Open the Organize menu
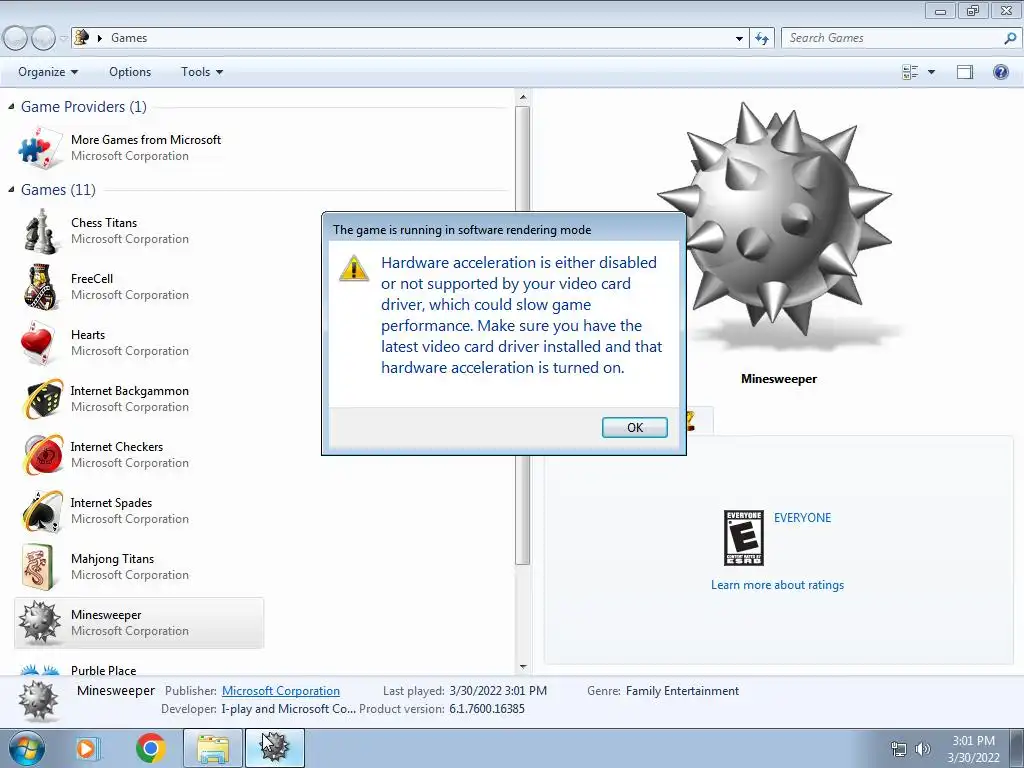This screenshot has height=768, width=1024. coord(48,72)
